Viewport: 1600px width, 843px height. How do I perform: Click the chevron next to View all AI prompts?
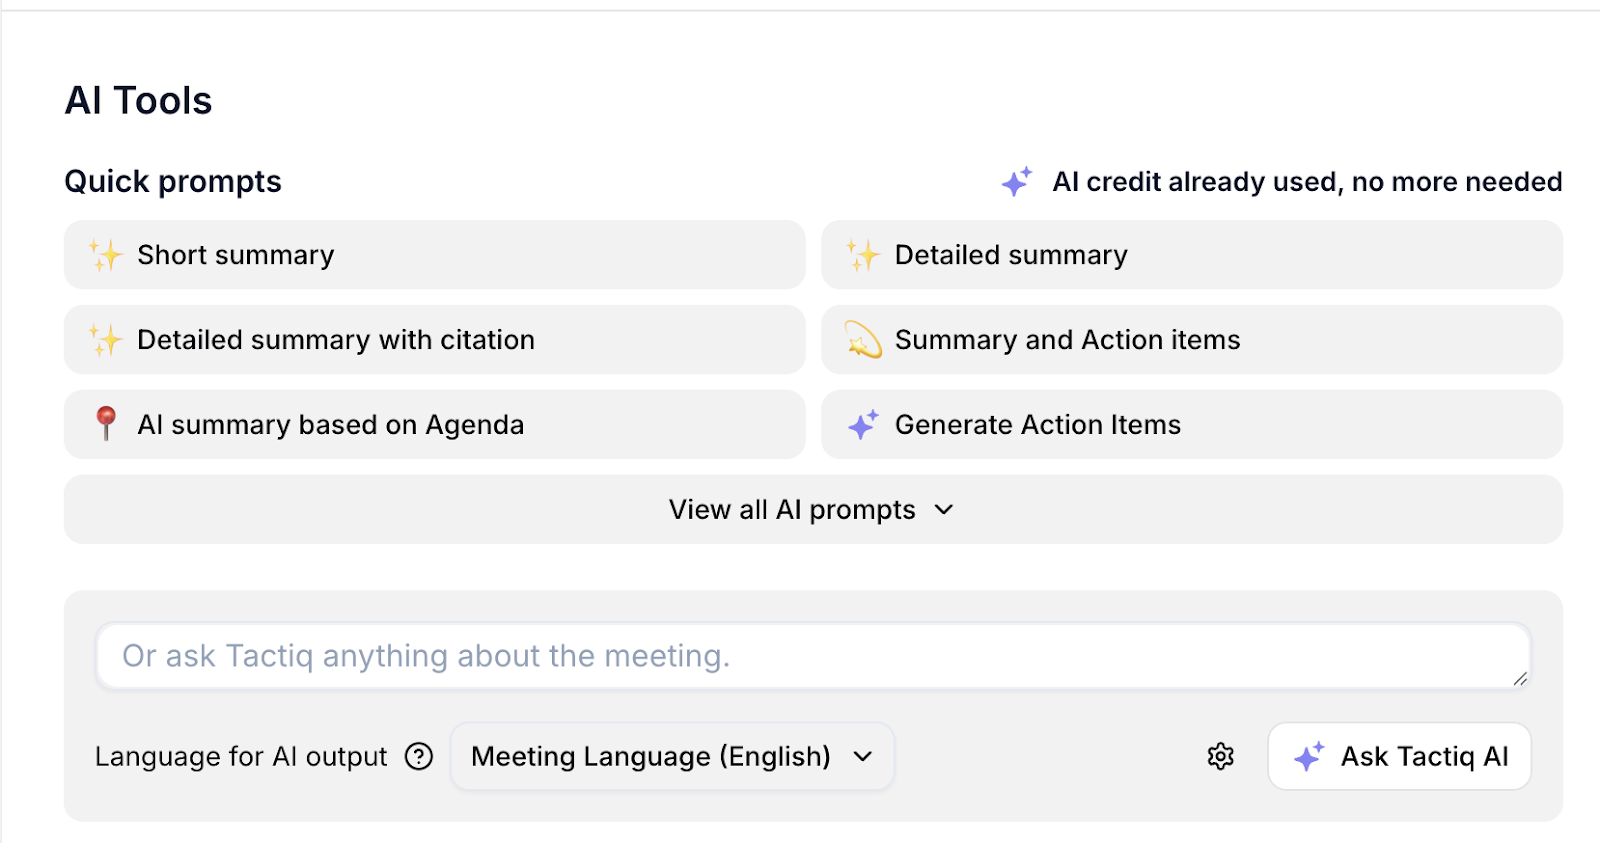(x=944, y=510)
